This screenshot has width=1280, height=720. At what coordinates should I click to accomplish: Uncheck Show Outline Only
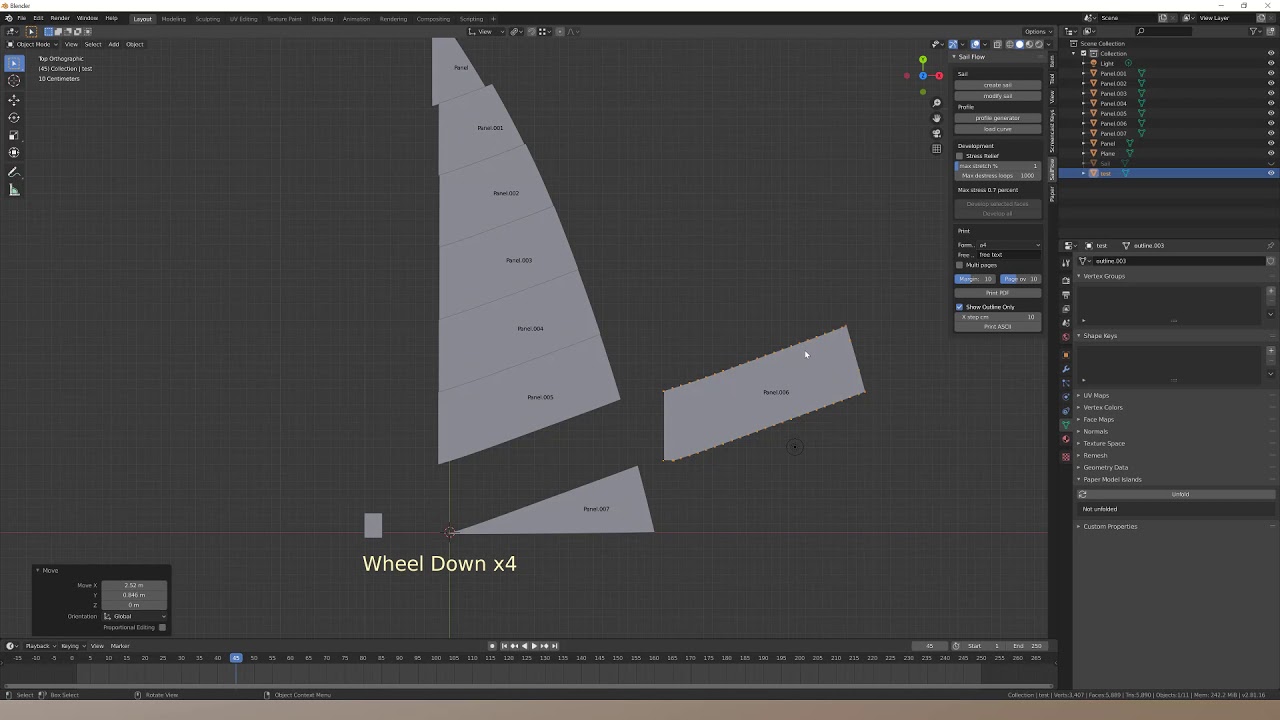960,307
